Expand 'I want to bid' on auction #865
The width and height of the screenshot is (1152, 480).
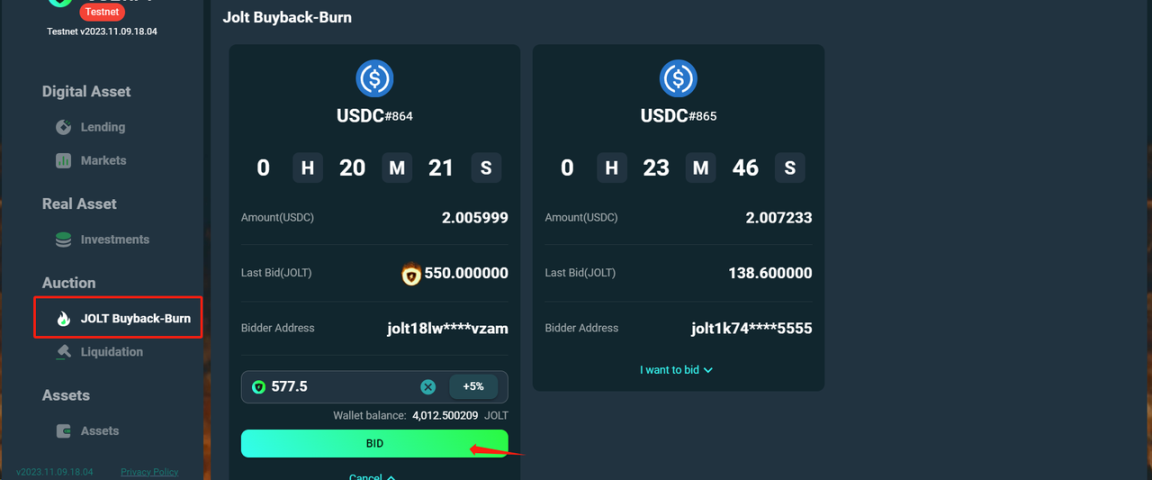(x=676, y=370)
